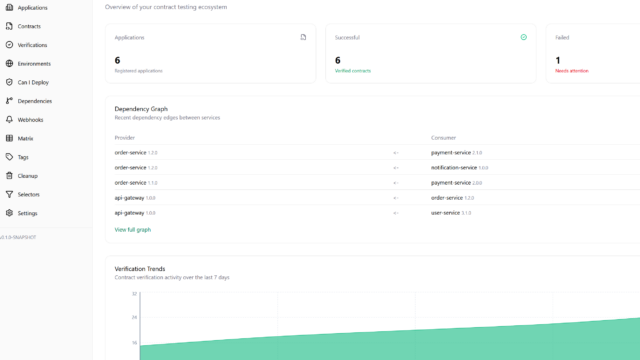This screenshot has width=640, height=360.
Task: Open the Tags page
Action: [x=23, y=157]
